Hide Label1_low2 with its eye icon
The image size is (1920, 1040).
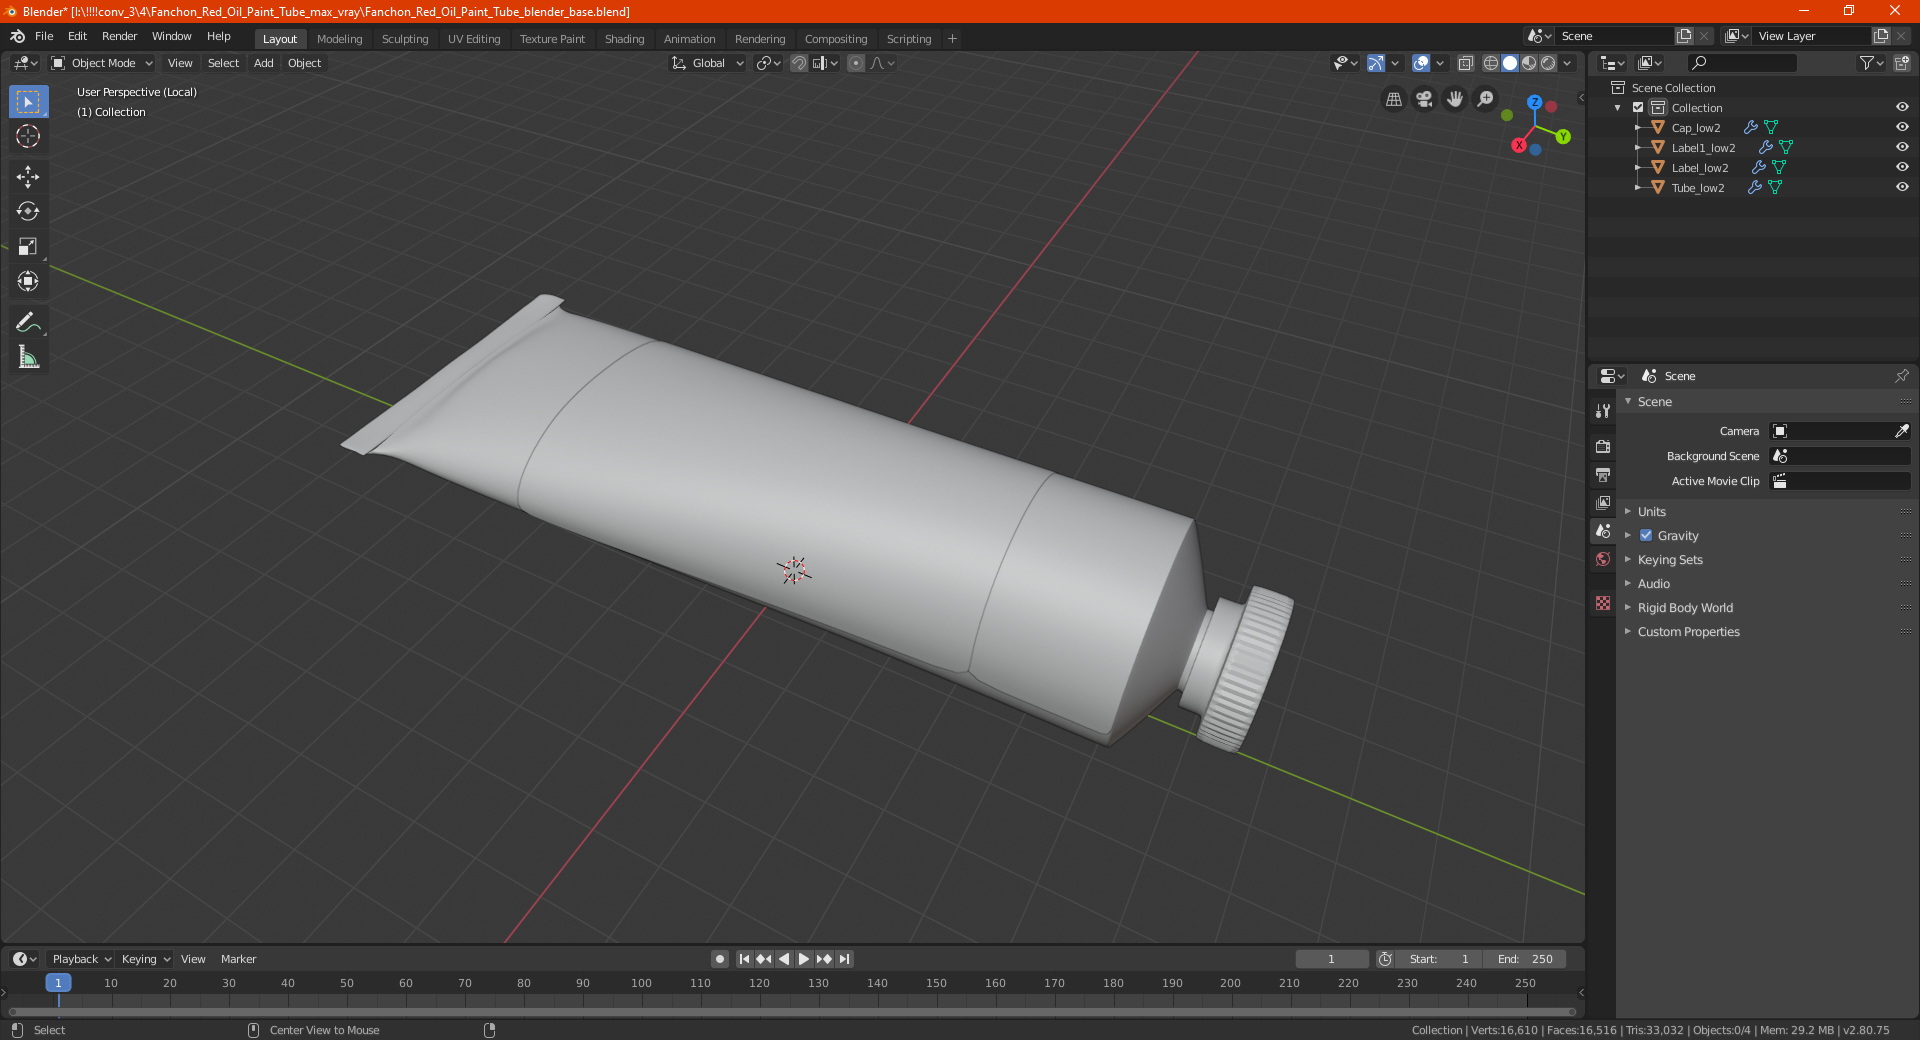(x=1902, y=147)
